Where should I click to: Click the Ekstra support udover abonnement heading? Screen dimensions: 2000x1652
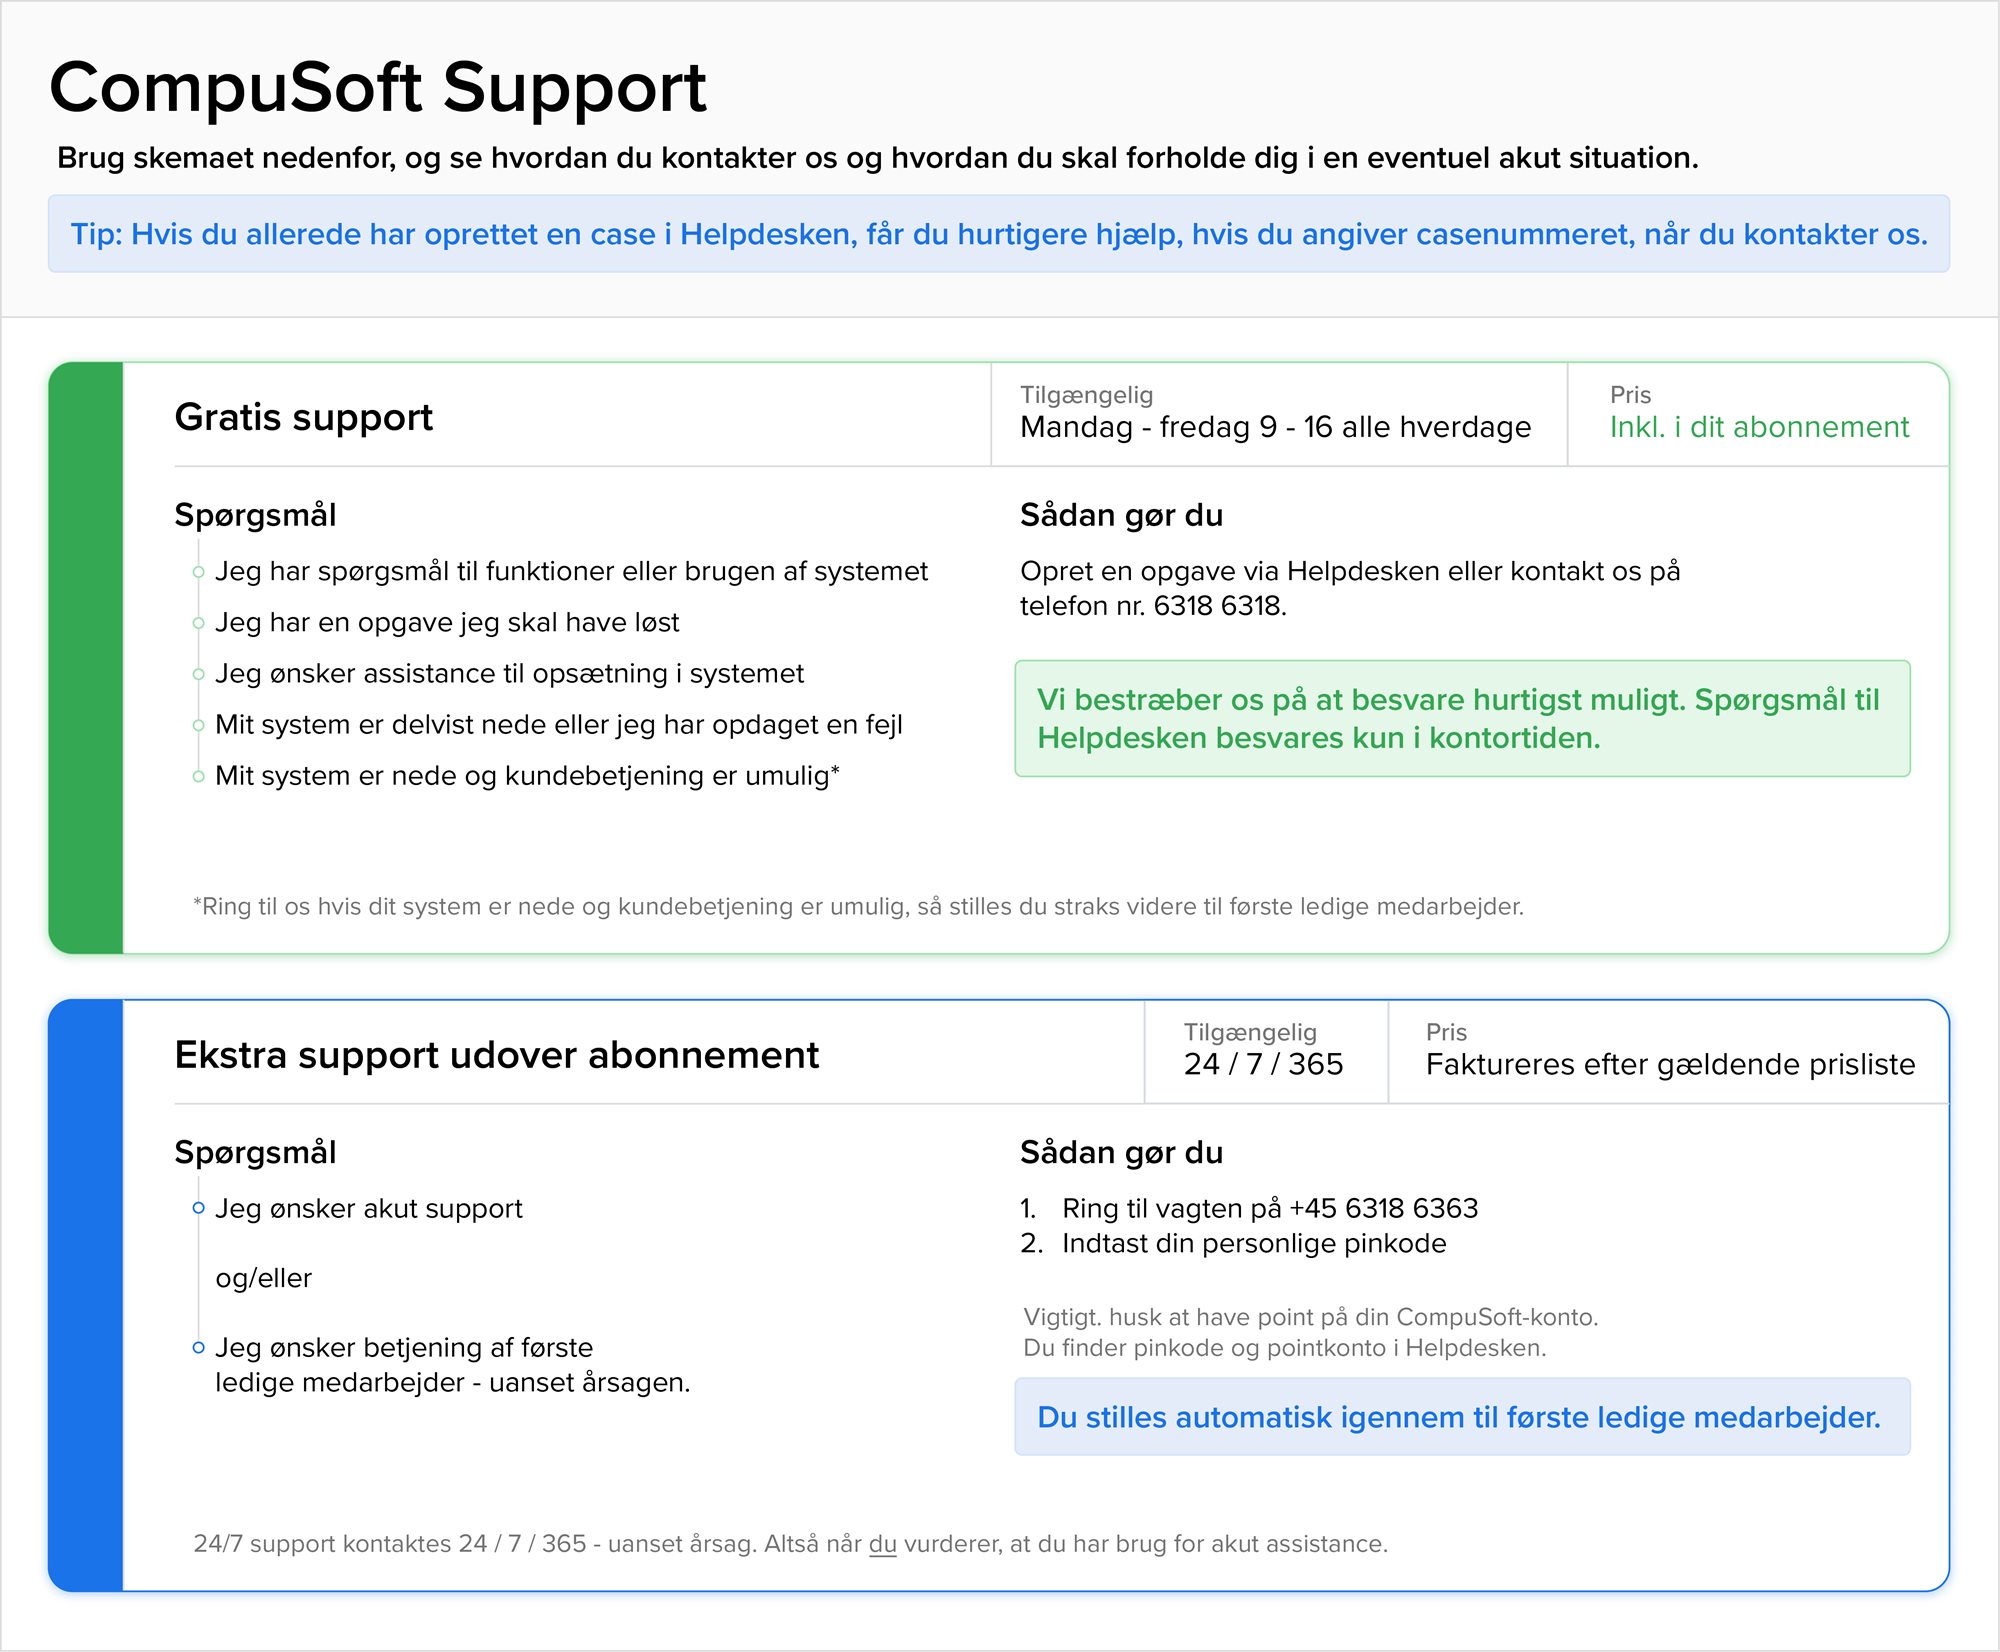[496, 1055]
